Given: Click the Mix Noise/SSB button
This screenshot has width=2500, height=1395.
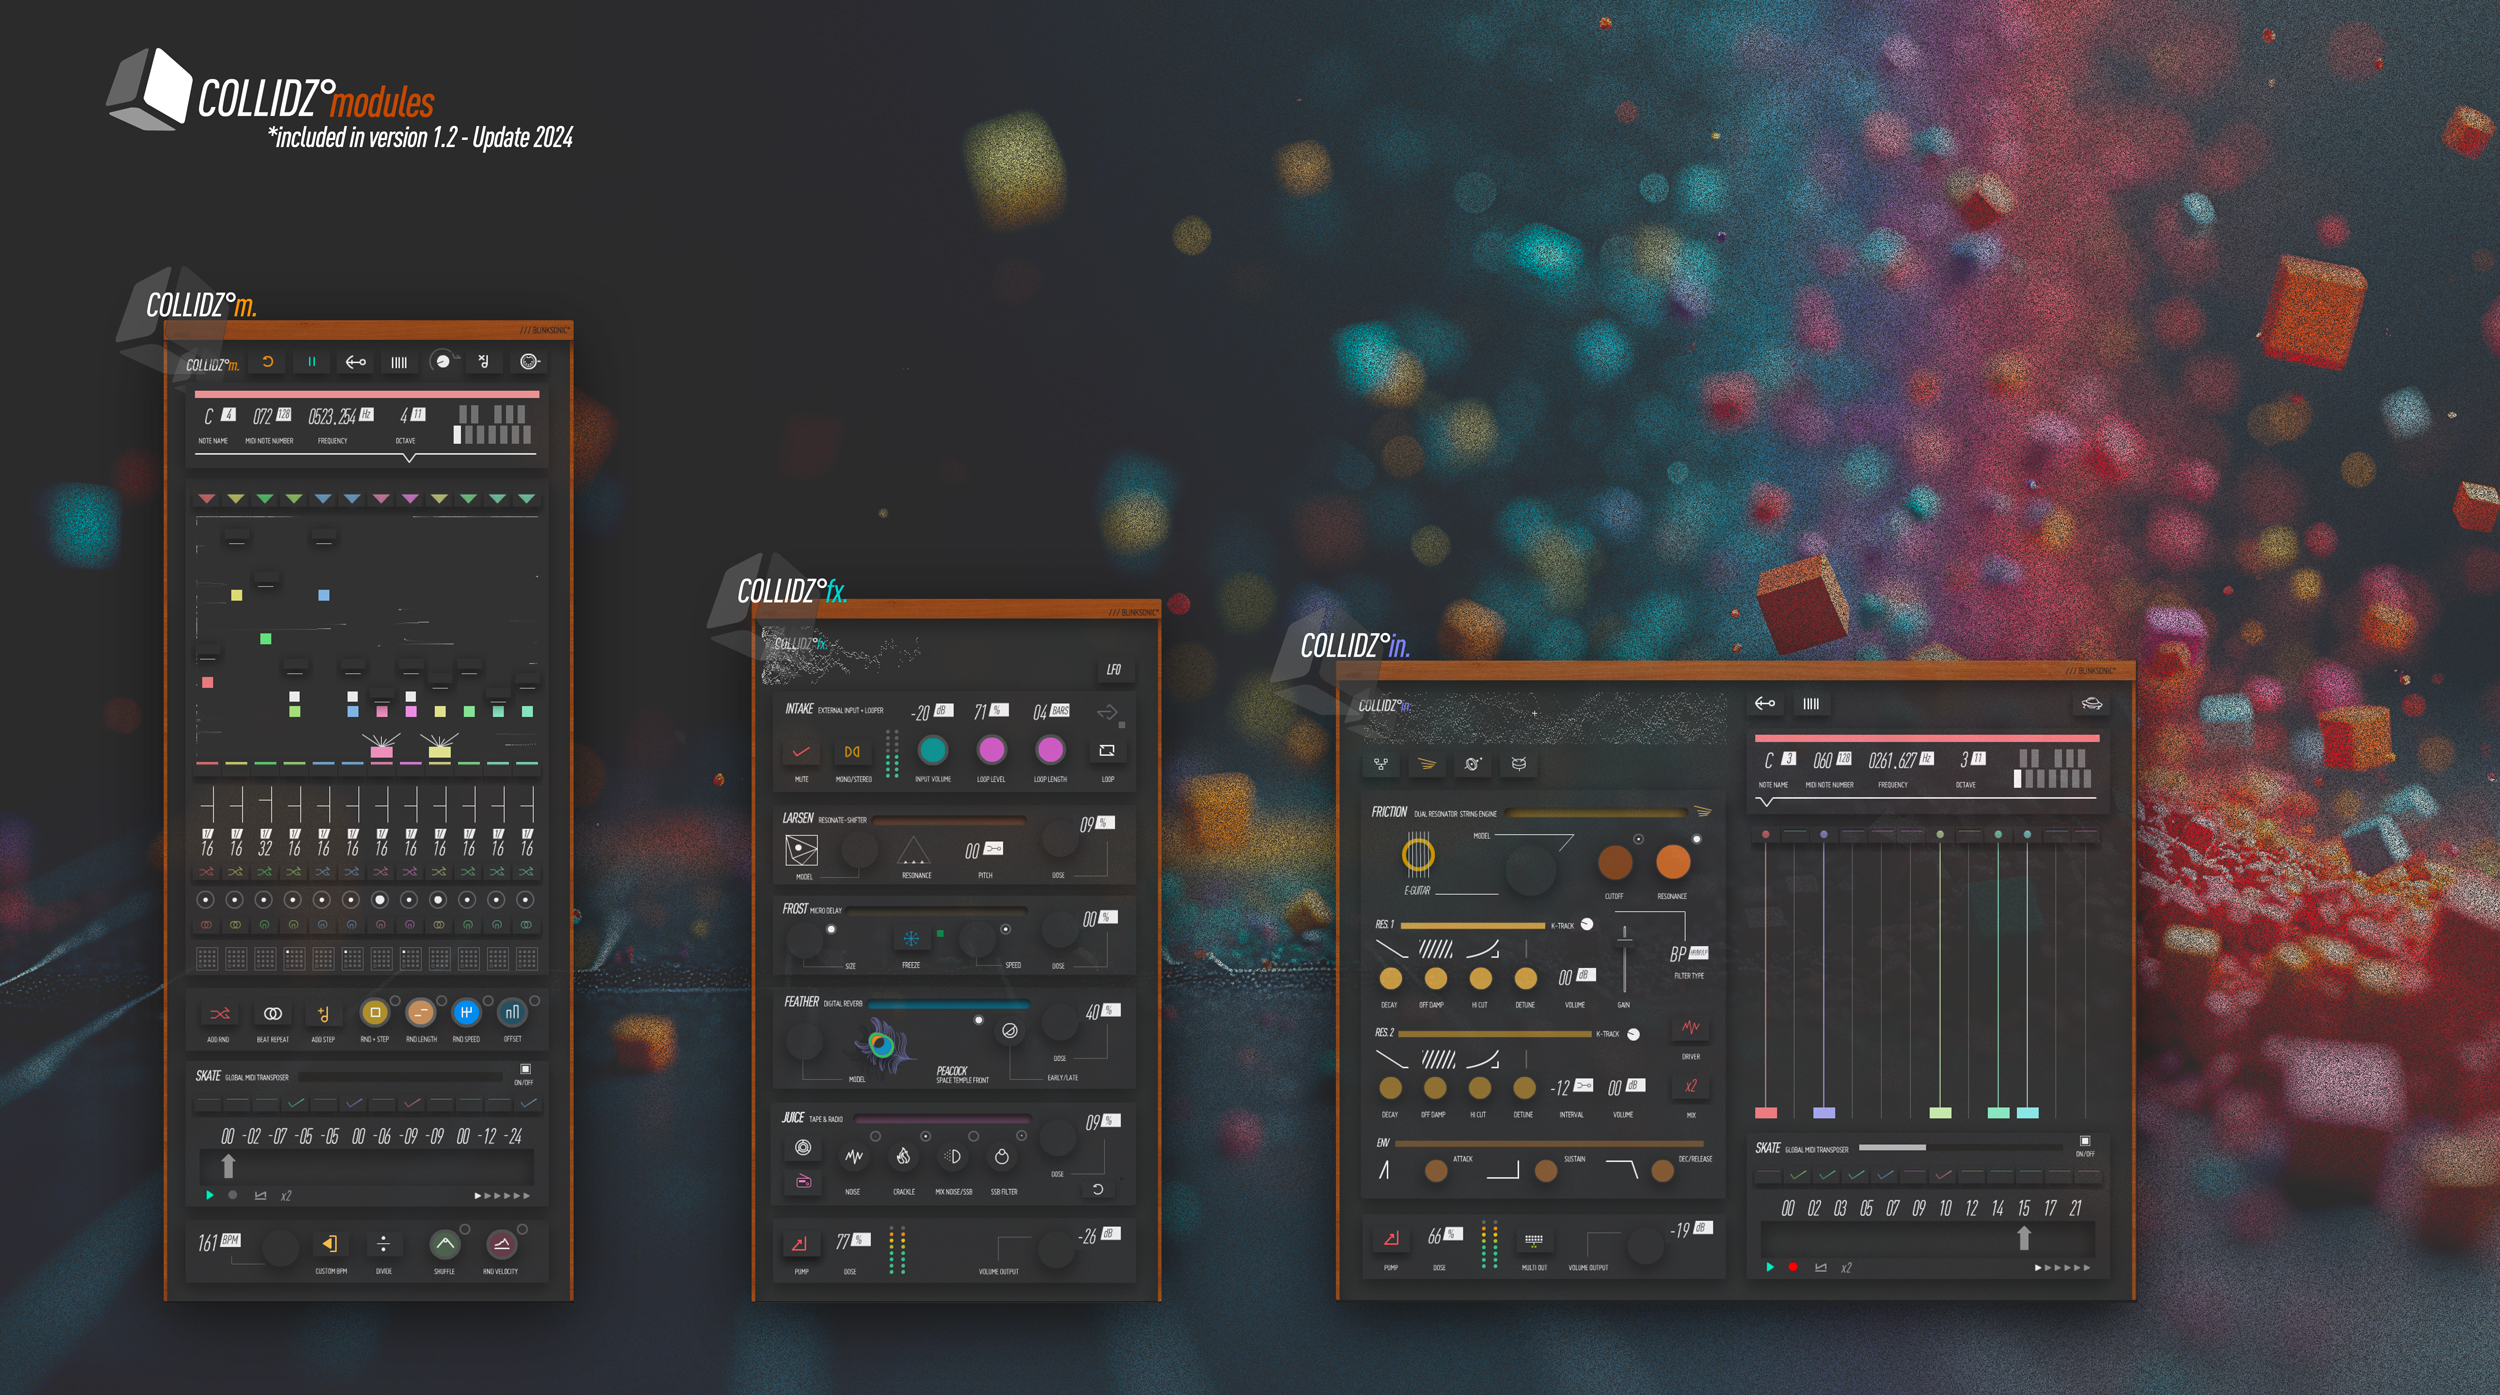Looking at the screenshot, I should tap(953, 1157).
